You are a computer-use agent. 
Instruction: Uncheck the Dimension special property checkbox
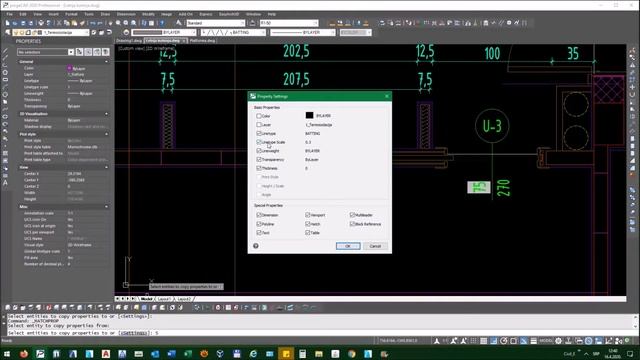pyautogui.click(x=259, y=215)
